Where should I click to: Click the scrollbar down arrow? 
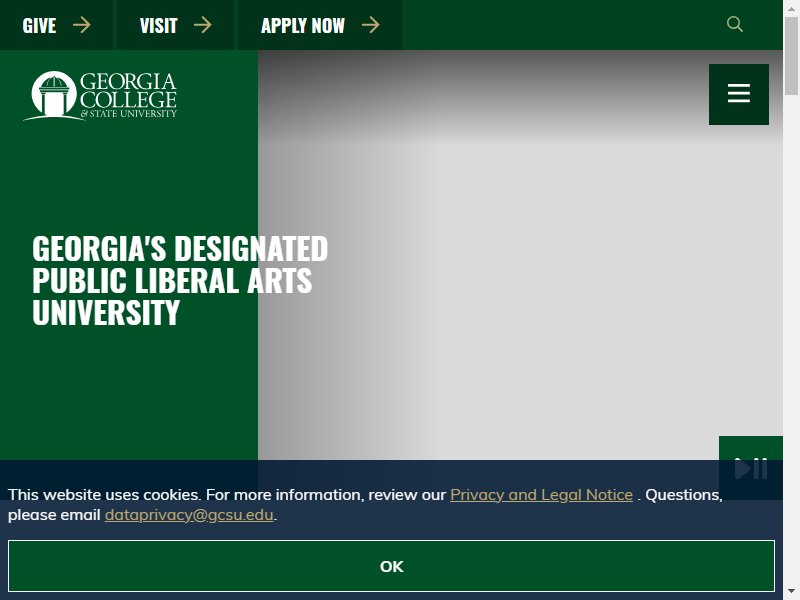(791, 593)
